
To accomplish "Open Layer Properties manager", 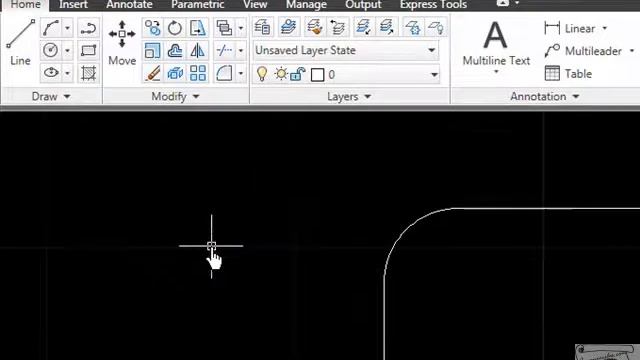I will tap(263, 27).
